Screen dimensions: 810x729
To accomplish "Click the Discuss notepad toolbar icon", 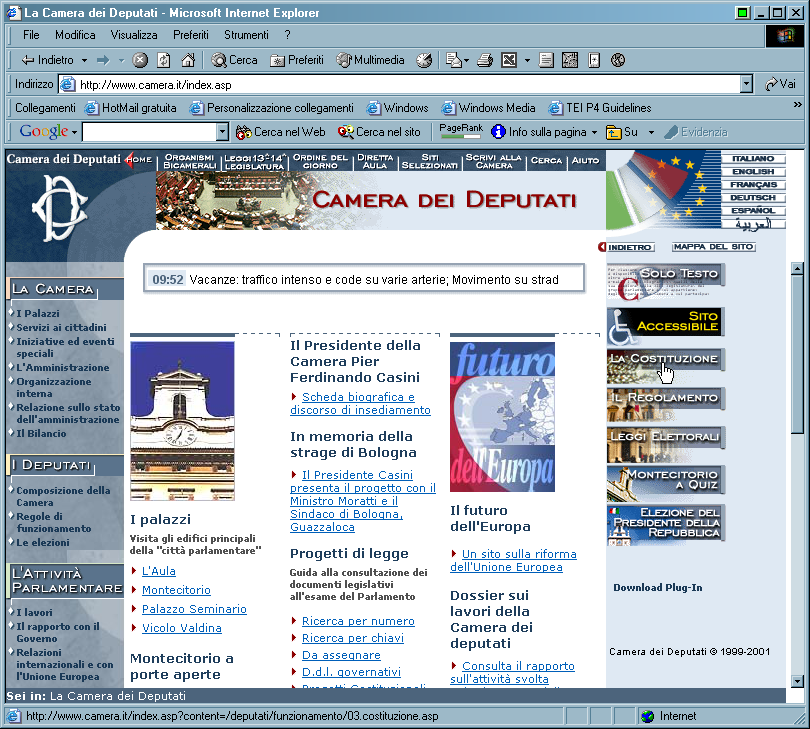I will 546,60.
